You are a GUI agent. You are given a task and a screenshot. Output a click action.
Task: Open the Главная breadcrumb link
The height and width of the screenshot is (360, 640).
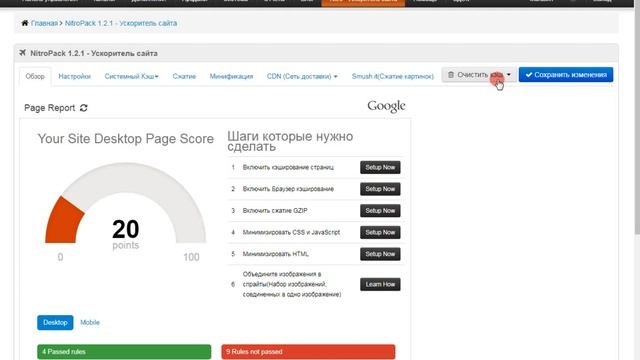point(44,23)
